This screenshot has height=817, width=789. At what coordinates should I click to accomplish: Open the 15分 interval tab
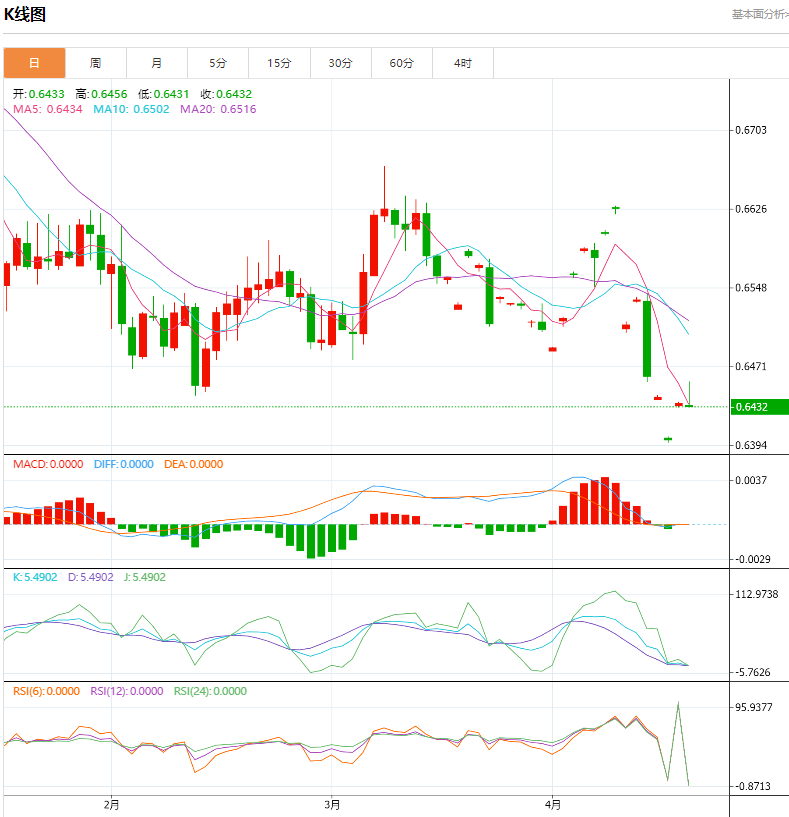point(279,63)
